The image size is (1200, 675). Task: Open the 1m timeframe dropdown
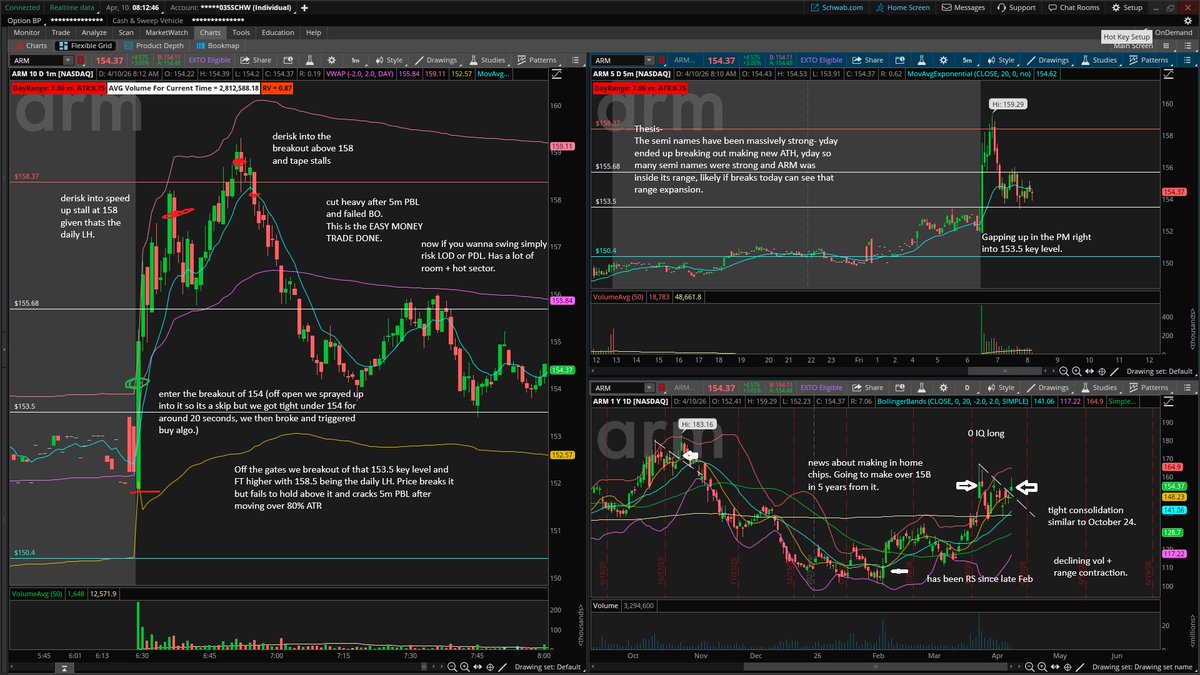click(x=357, y=60)
